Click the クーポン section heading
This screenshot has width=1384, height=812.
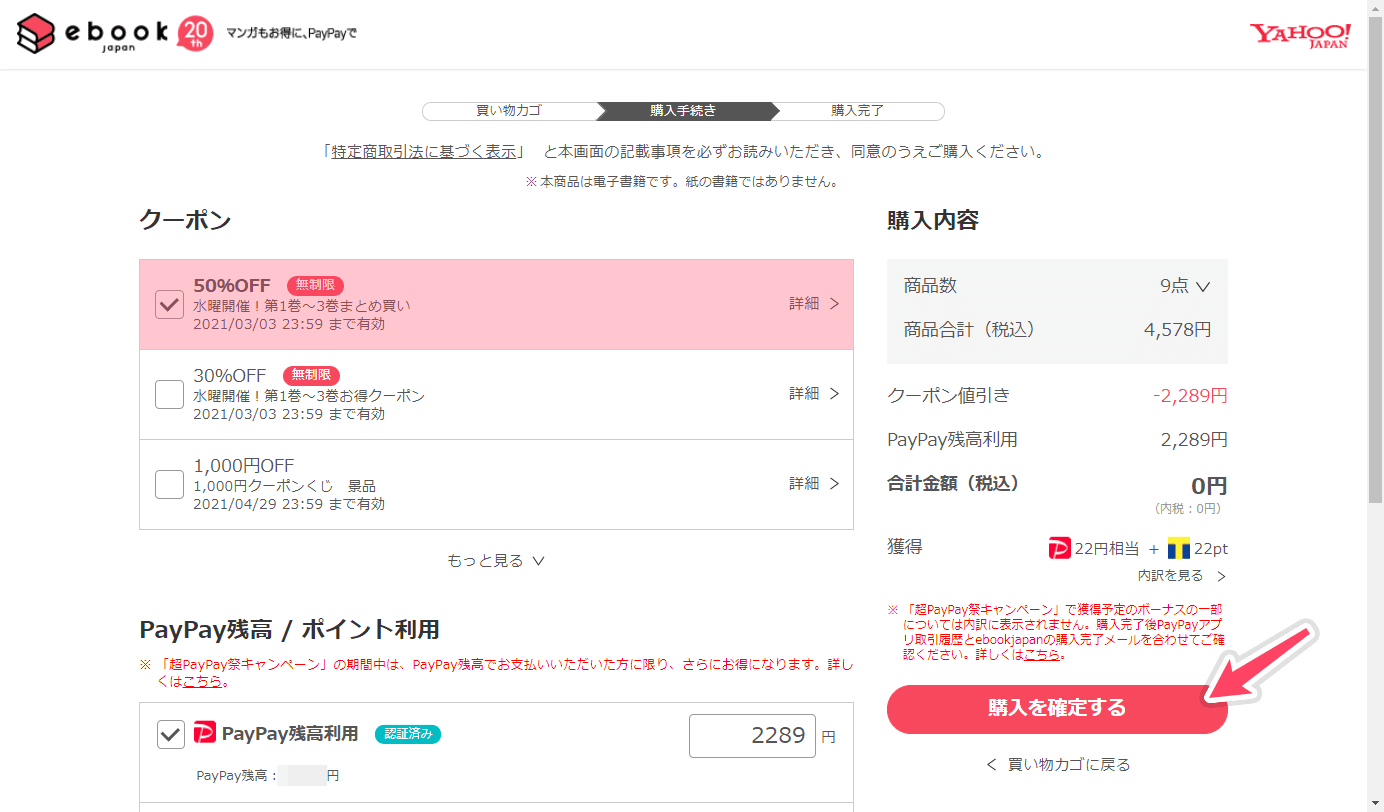coord(185,221)
